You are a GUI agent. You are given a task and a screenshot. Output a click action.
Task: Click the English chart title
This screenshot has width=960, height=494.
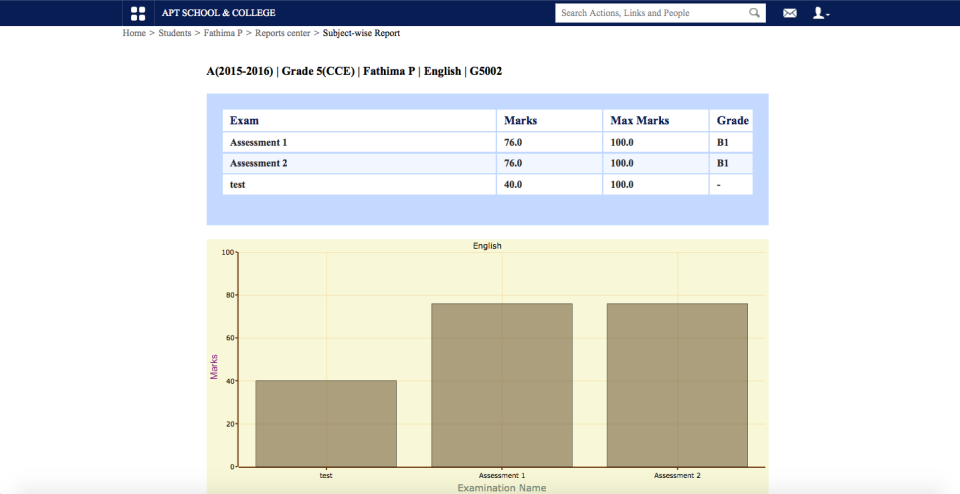(x=487, y=245)
